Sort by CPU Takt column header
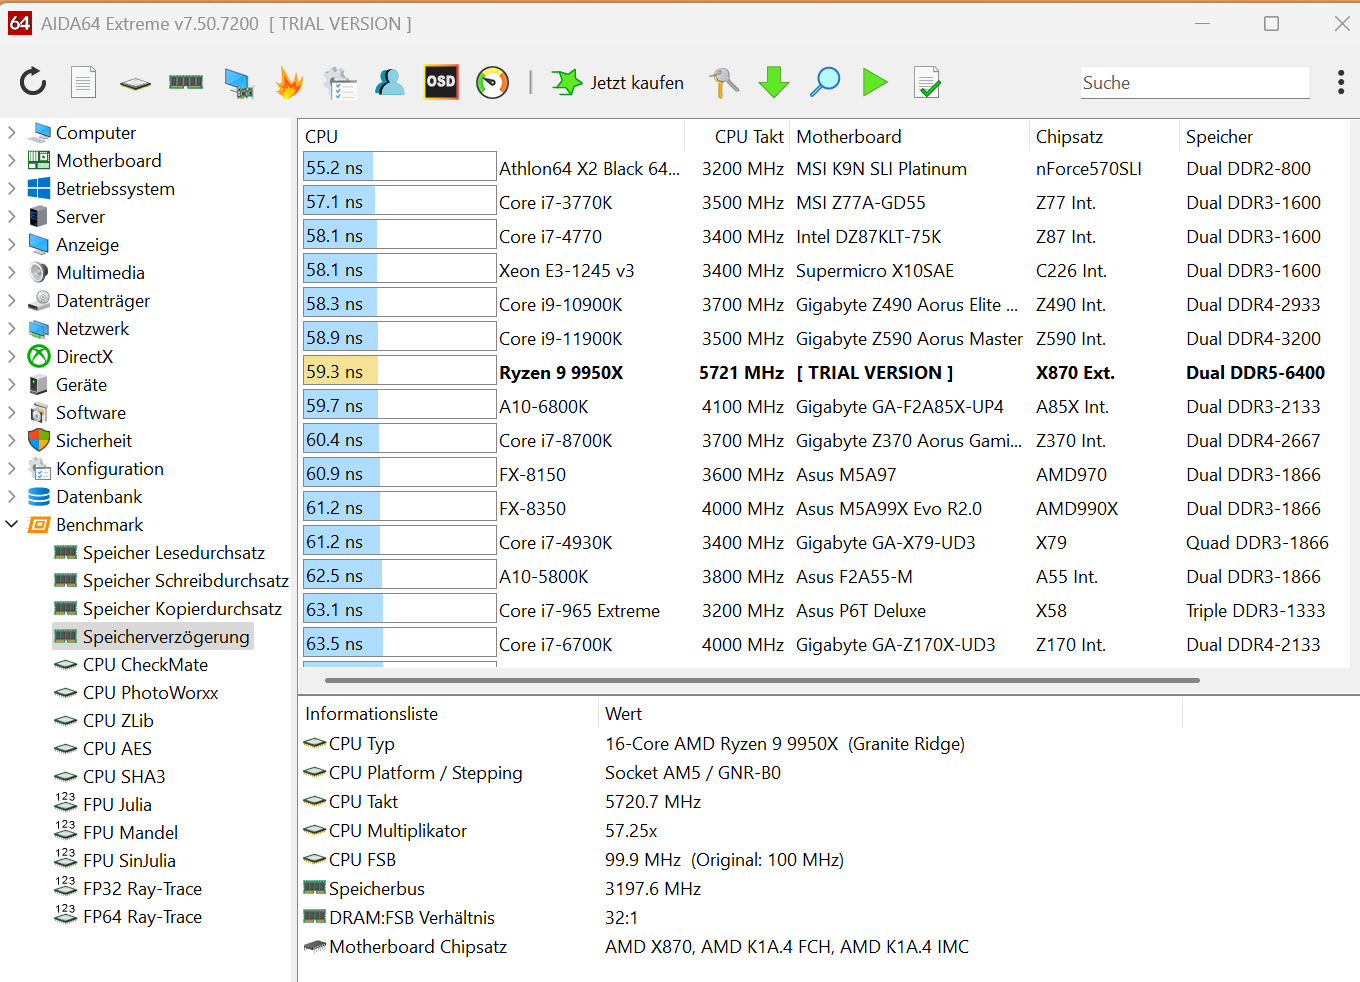 click(737, 136)
